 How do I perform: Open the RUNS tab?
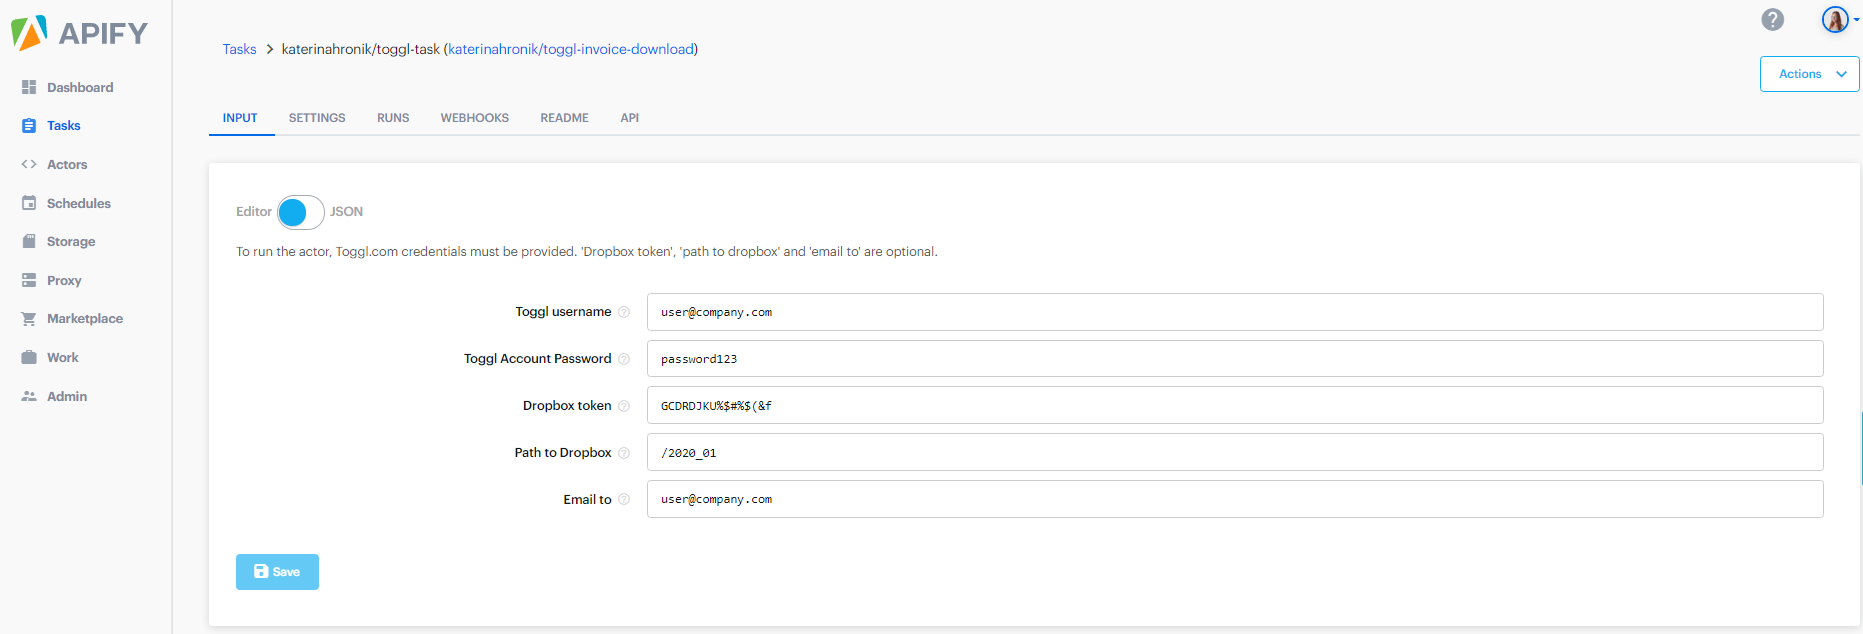(393, 118)
